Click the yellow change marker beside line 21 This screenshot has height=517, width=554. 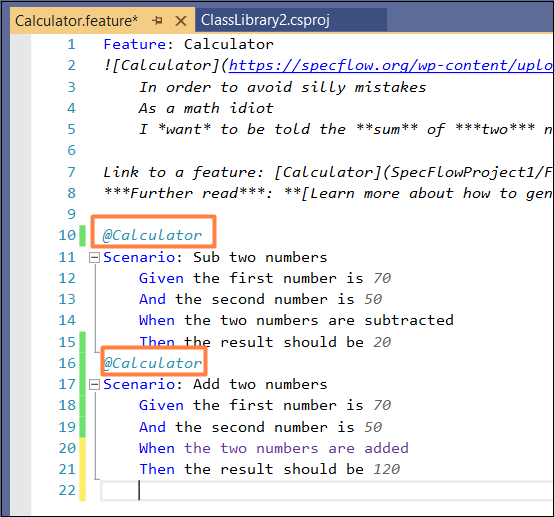coord(82,469)
